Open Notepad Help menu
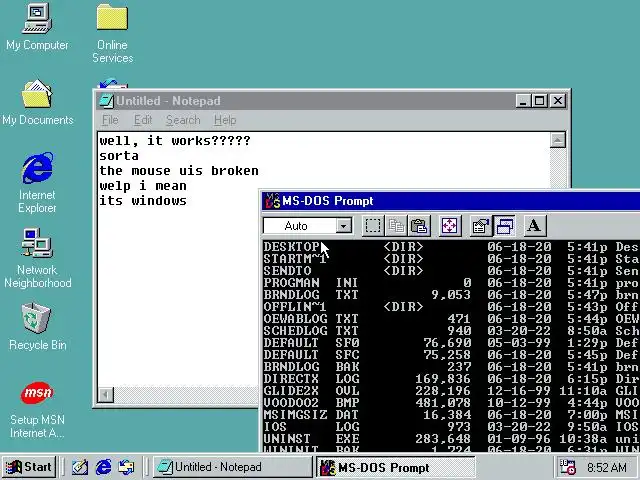The width and height of the screenshot is (640, 480). click(225, 120)
